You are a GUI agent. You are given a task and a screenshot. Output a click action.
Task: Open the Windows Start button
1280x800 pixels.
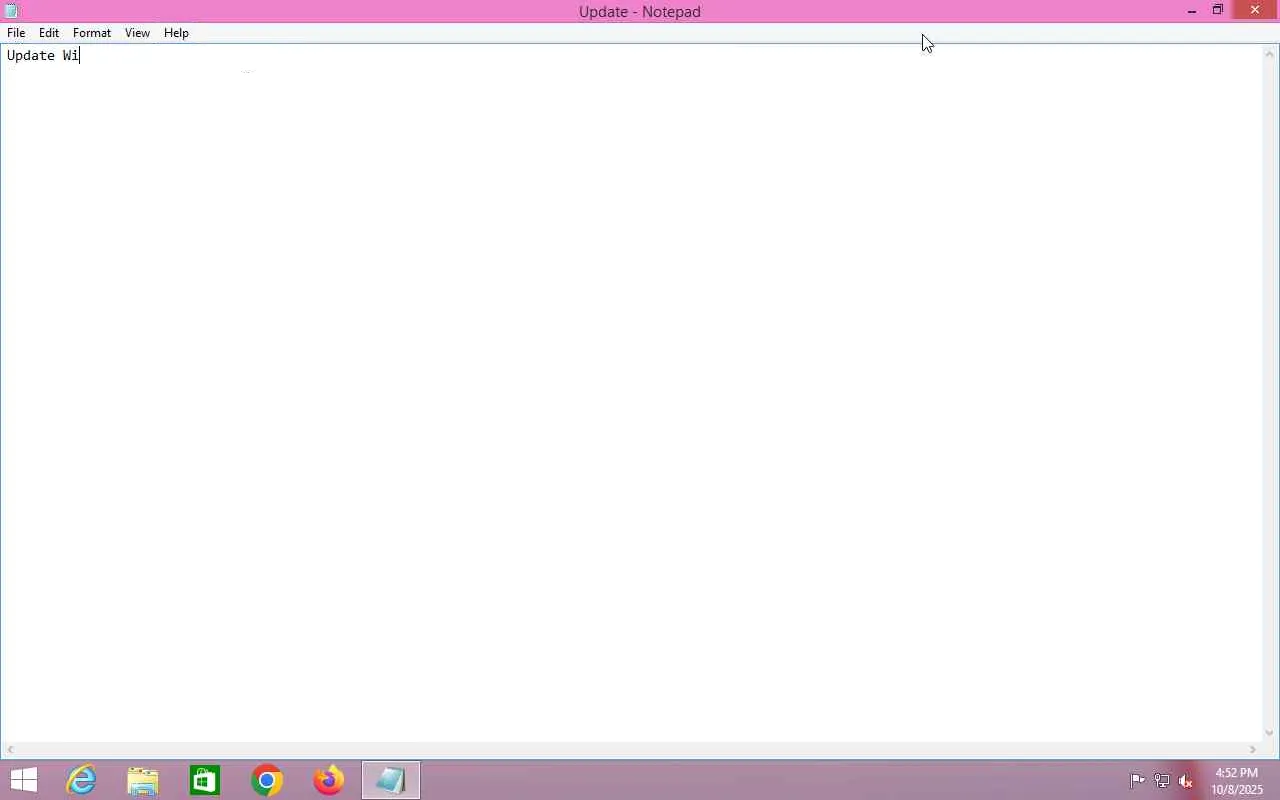point(22,780)
